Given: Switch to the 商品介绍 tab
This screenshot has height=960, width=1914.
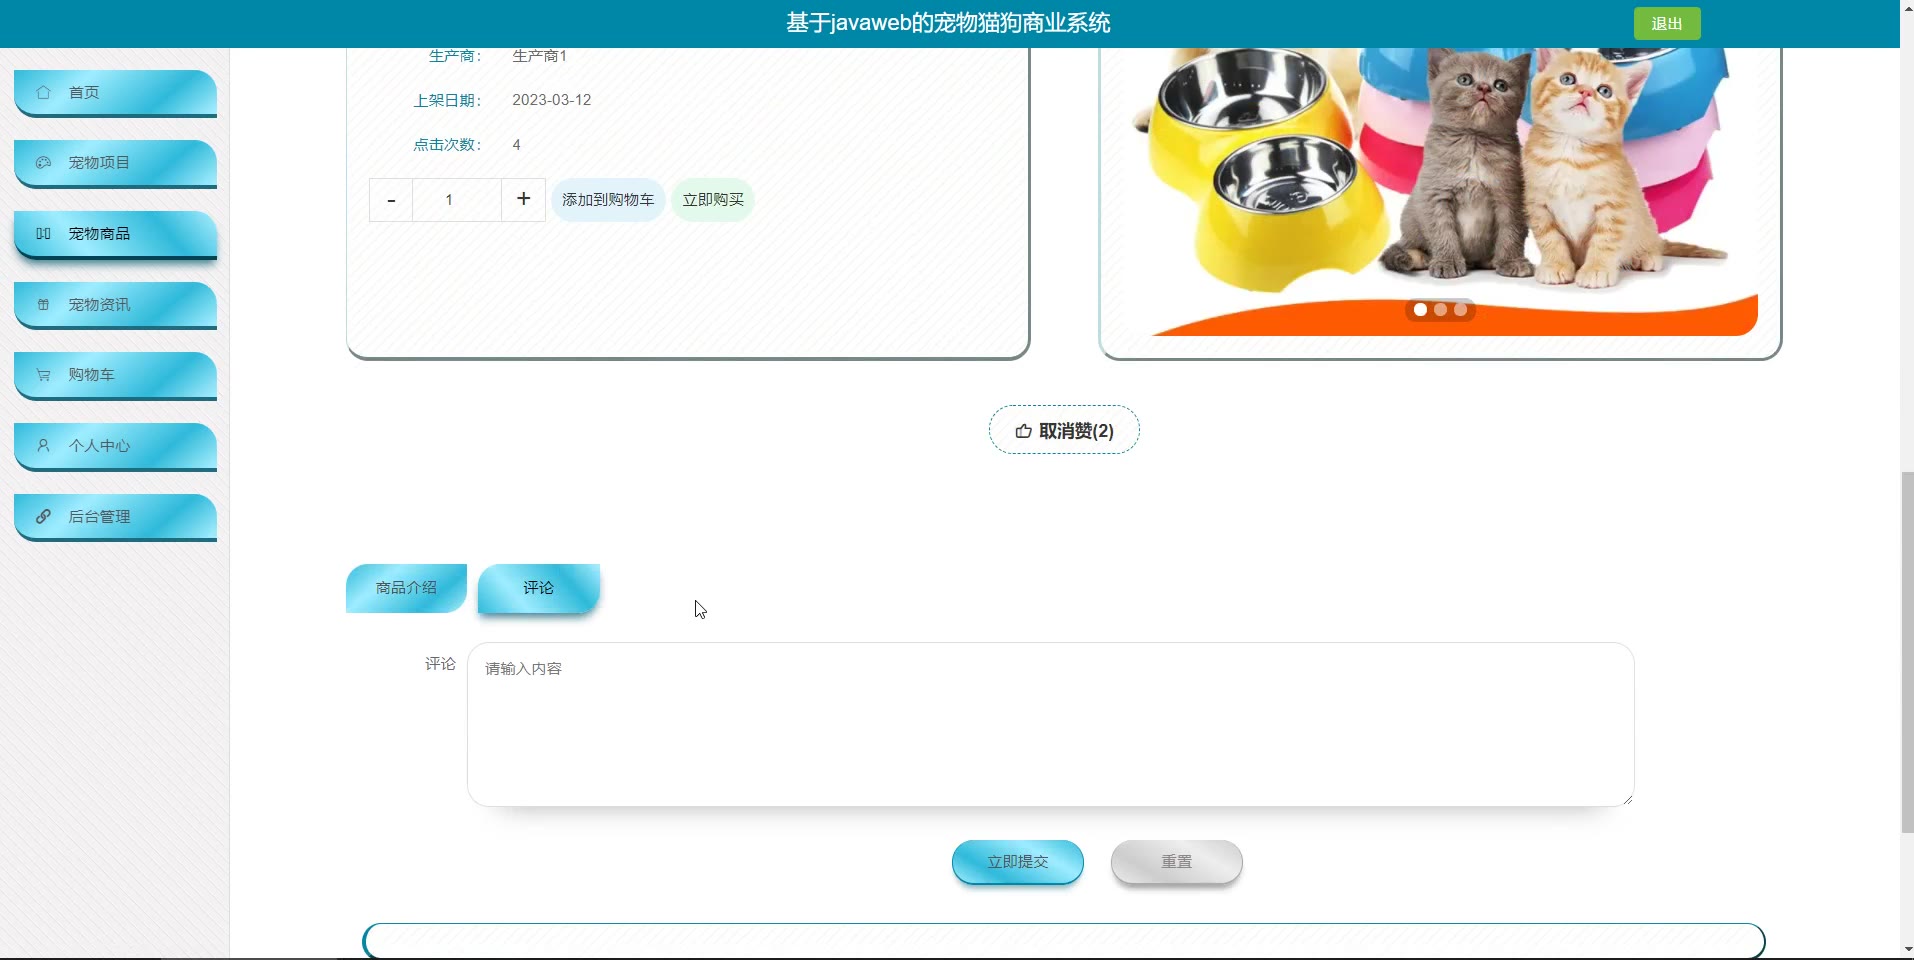Looking at the screenshot, I should [x=406, y=588].
